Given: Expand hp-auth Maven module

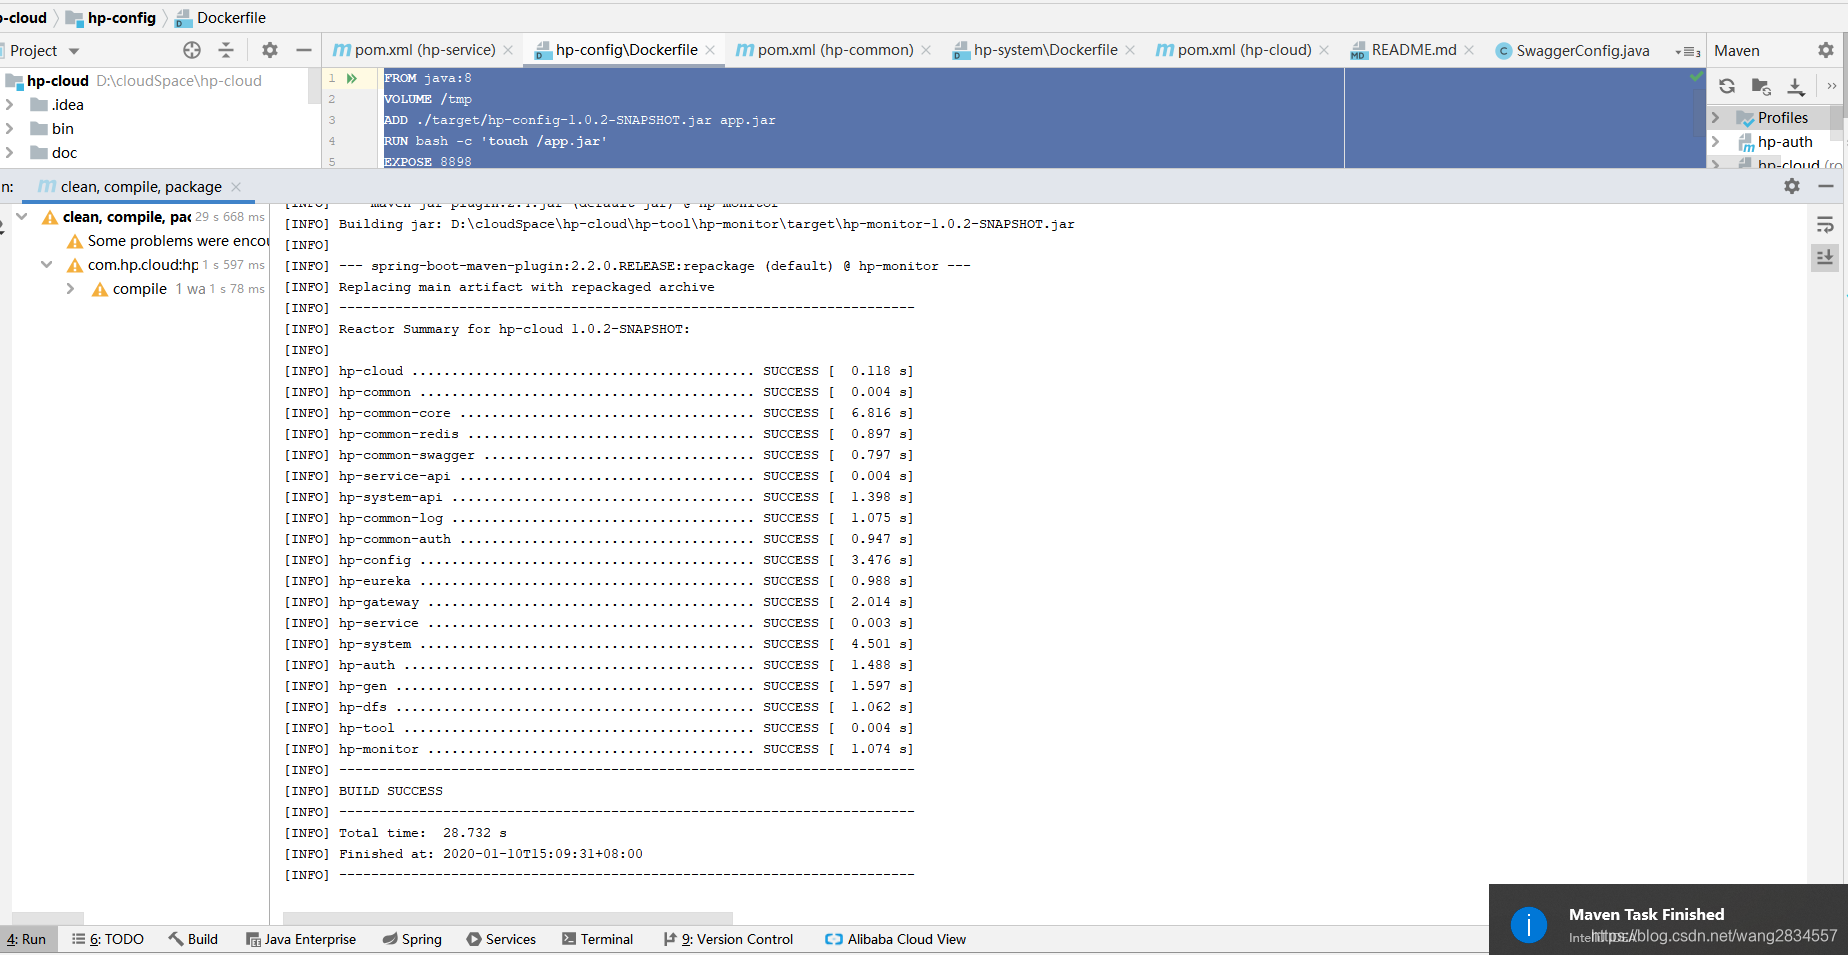Looking at the screenshot, I should click(x=1716, y=141).
